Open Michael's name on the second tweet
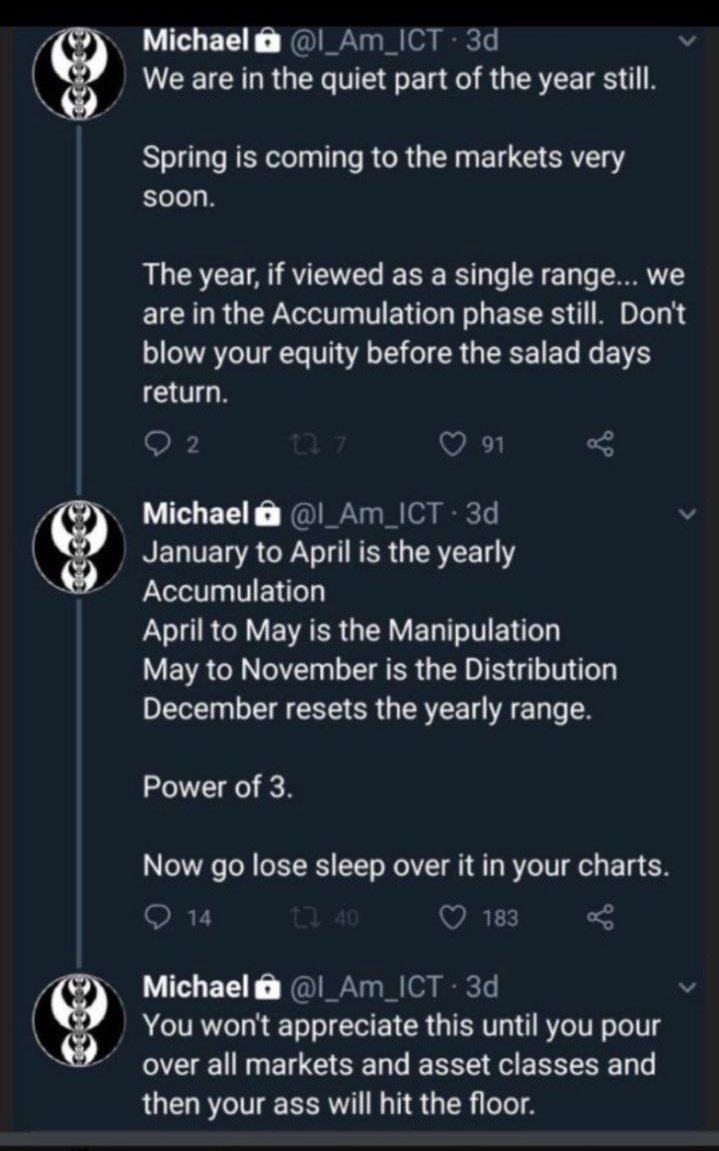This screenshot has height=1151, width=719. pyautogui.click(x=195, y=514)
